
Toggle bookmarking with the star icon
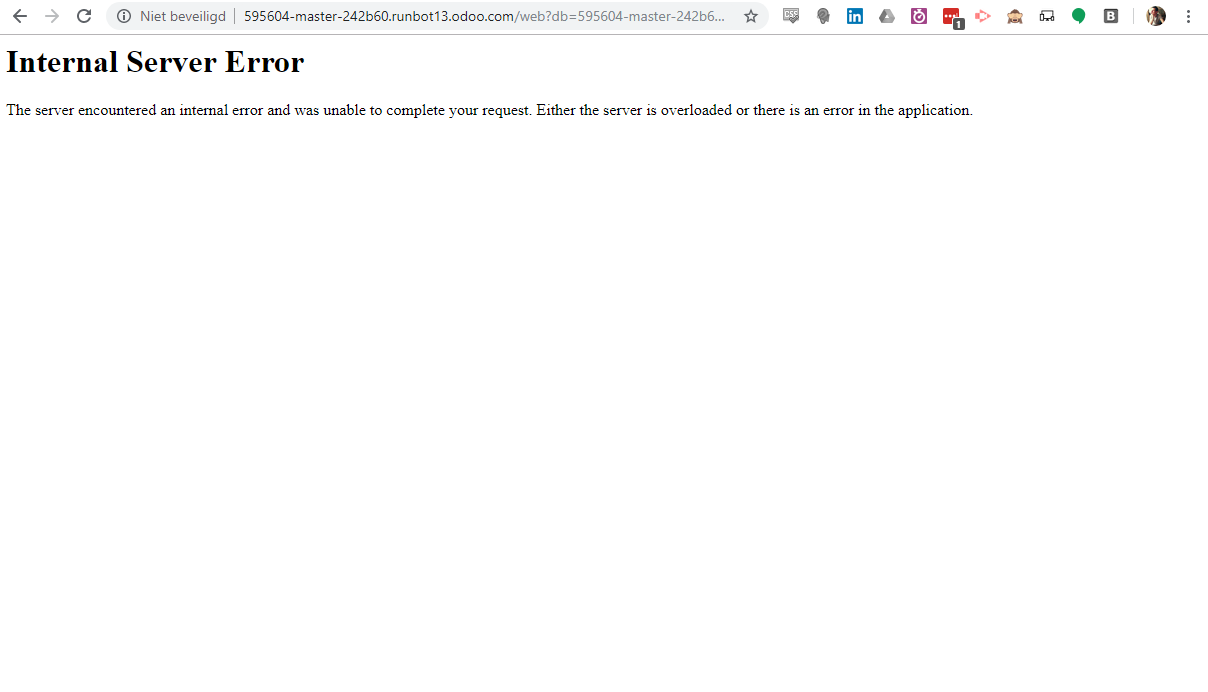751,16
